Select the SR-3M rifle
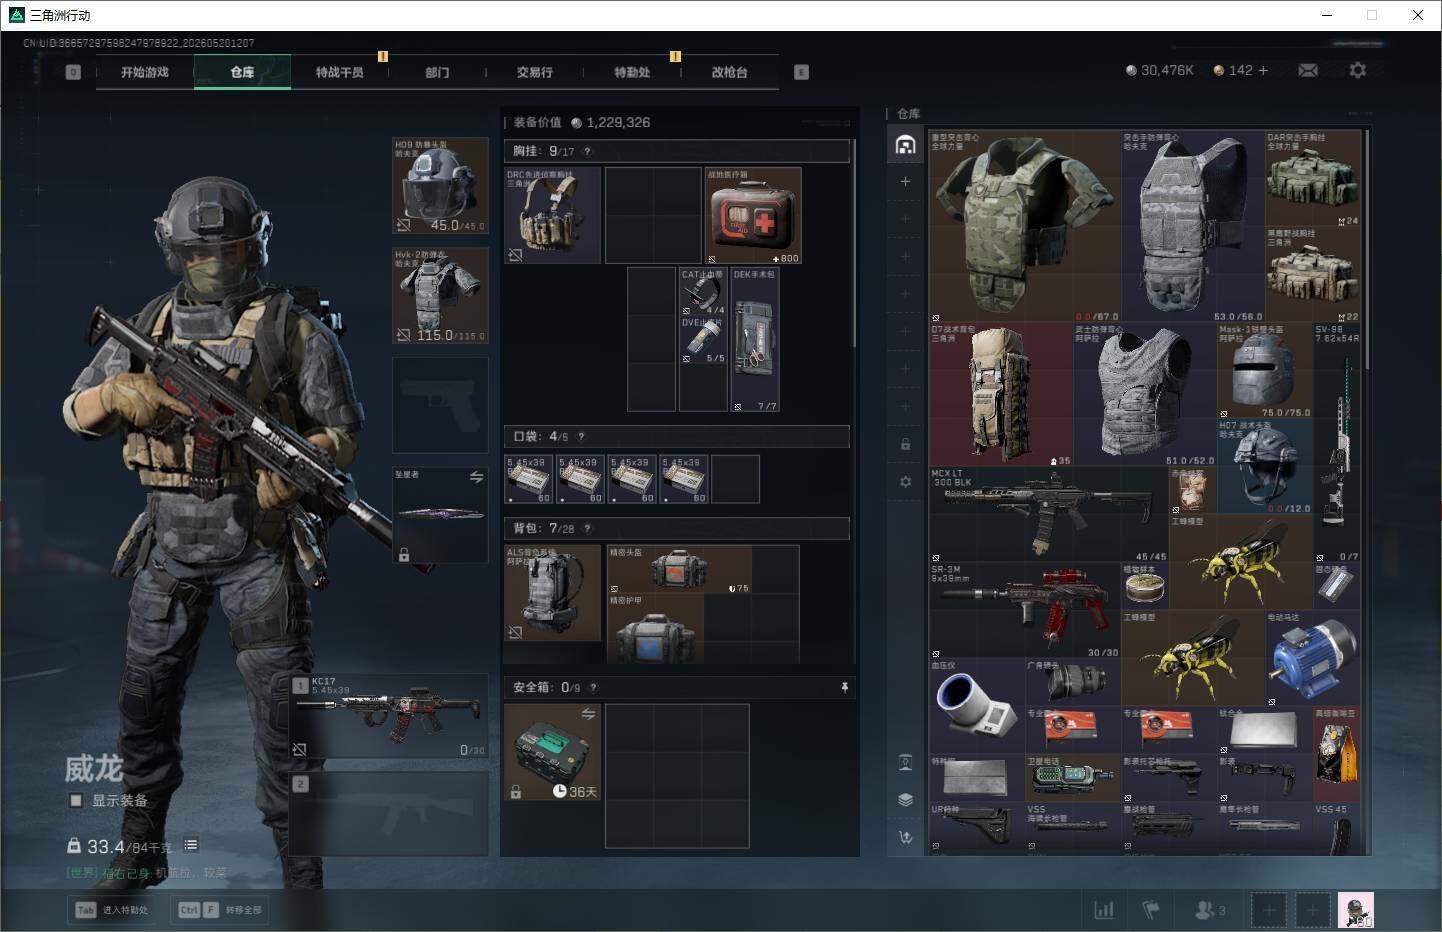Viewport: 1442px width, 932px height. tap(1025, 610)
